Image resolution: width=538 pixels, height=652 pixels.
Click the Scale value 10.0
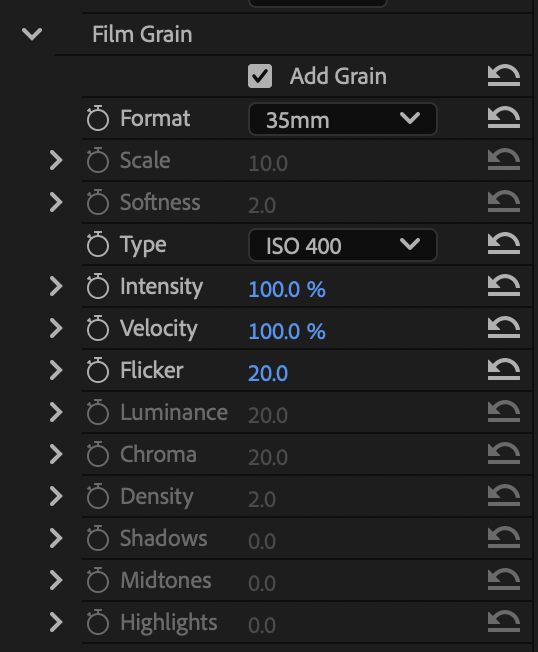(268, 163)
